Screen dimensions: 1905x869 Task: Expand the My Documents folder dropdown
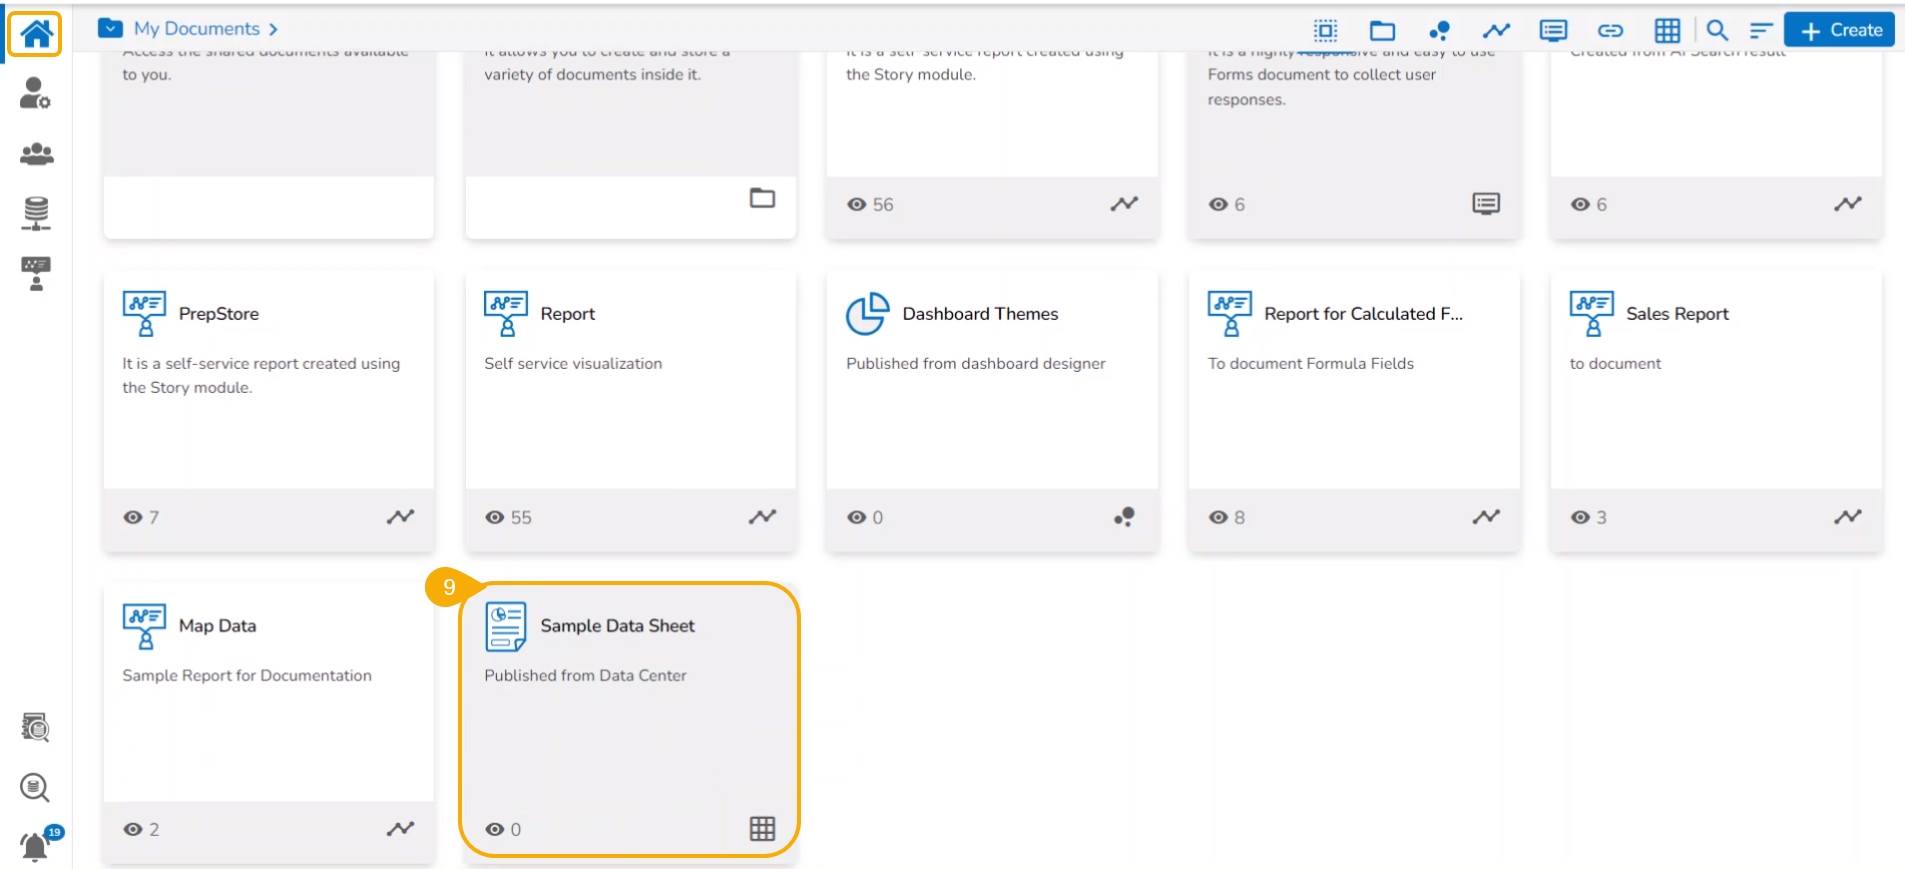pyautogui.click(x=110, y=29)
